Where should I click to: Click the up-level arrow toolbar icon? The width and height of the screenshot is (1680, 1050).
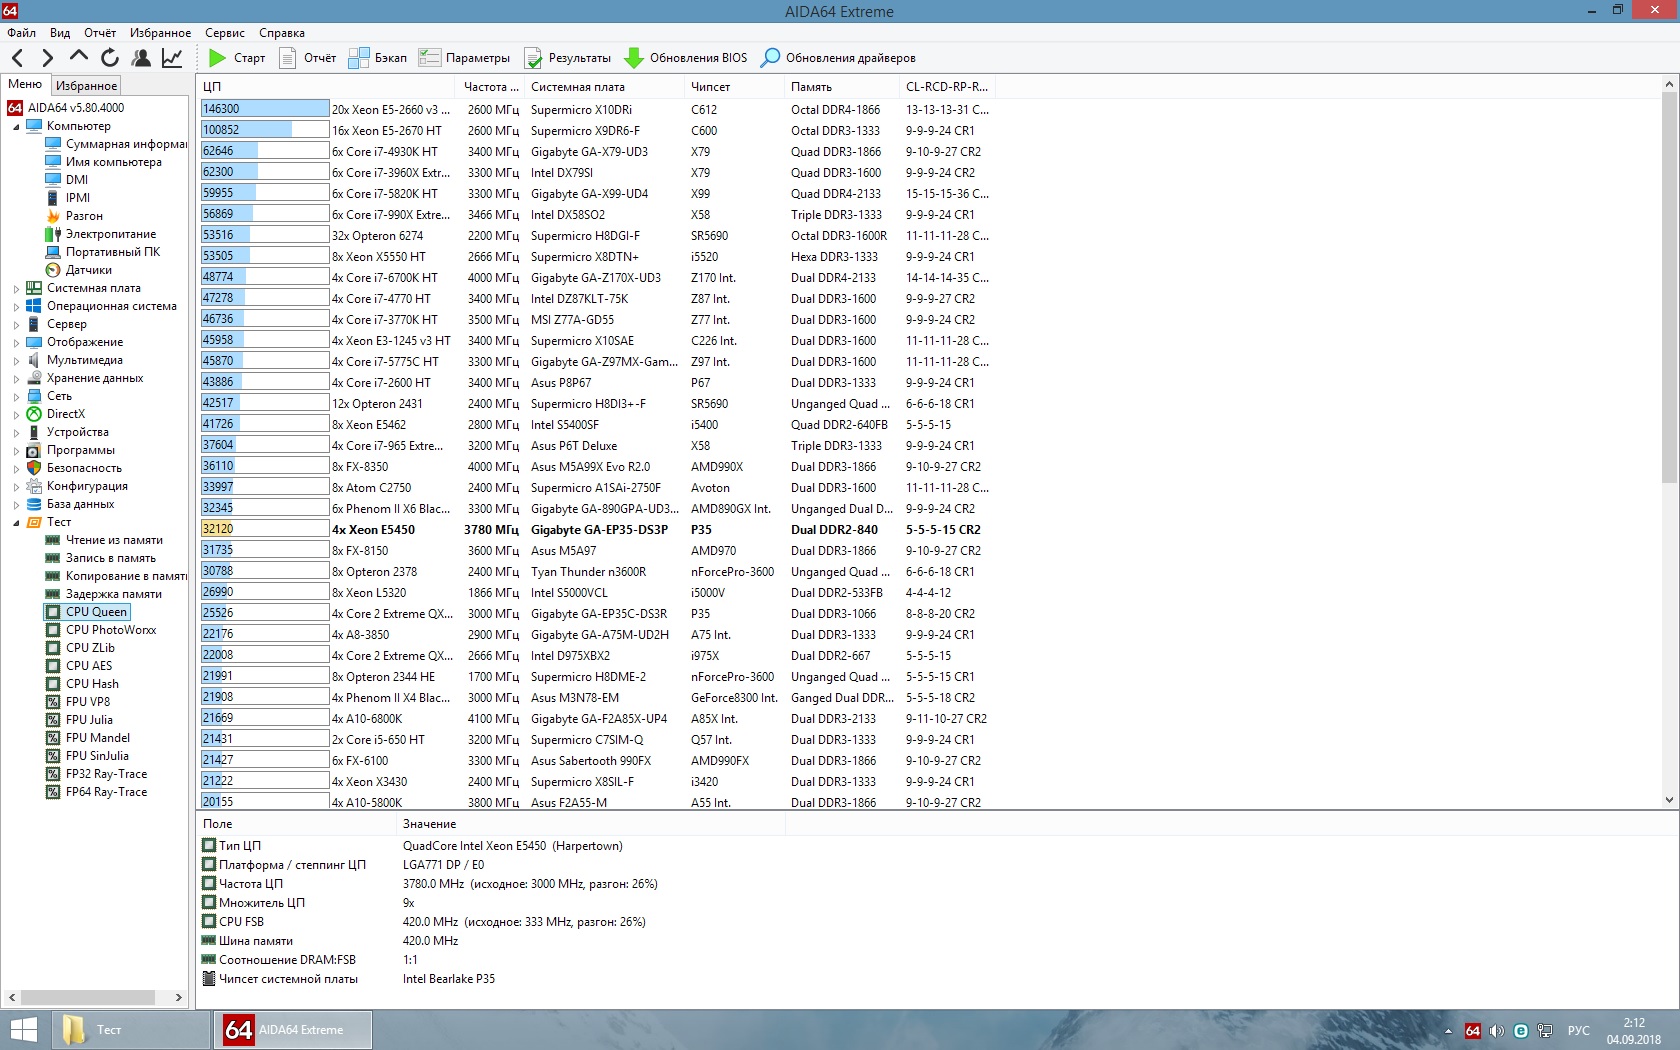(x=79, y=57)
